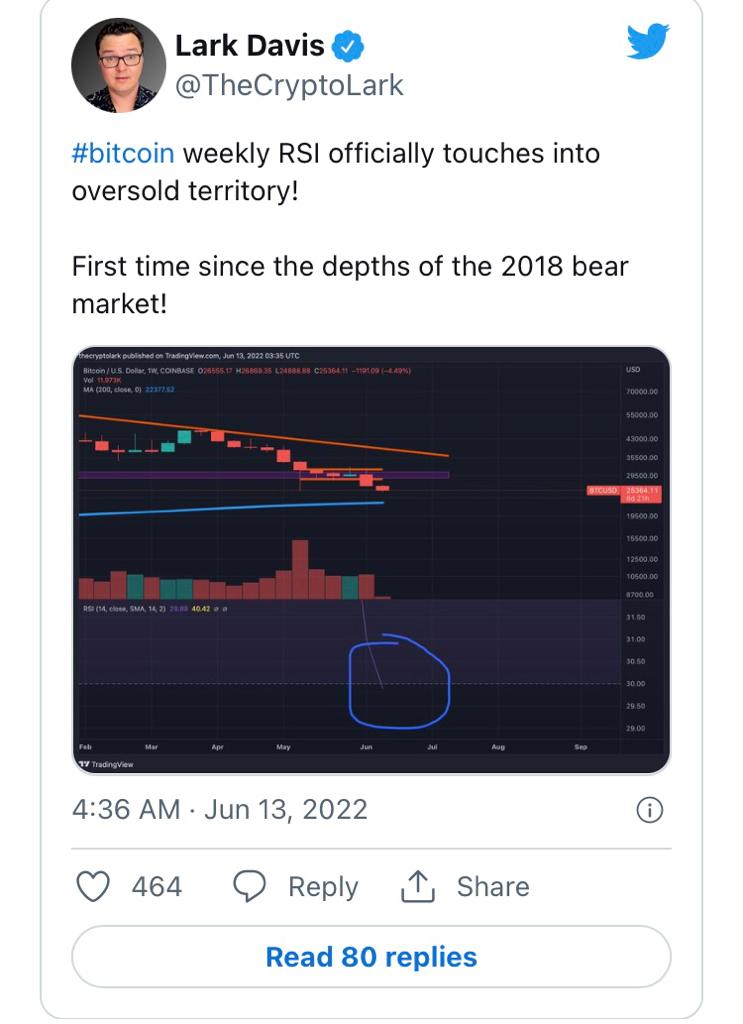Click the Share label
Screen dimensions: 743x1024
point(492,887)
